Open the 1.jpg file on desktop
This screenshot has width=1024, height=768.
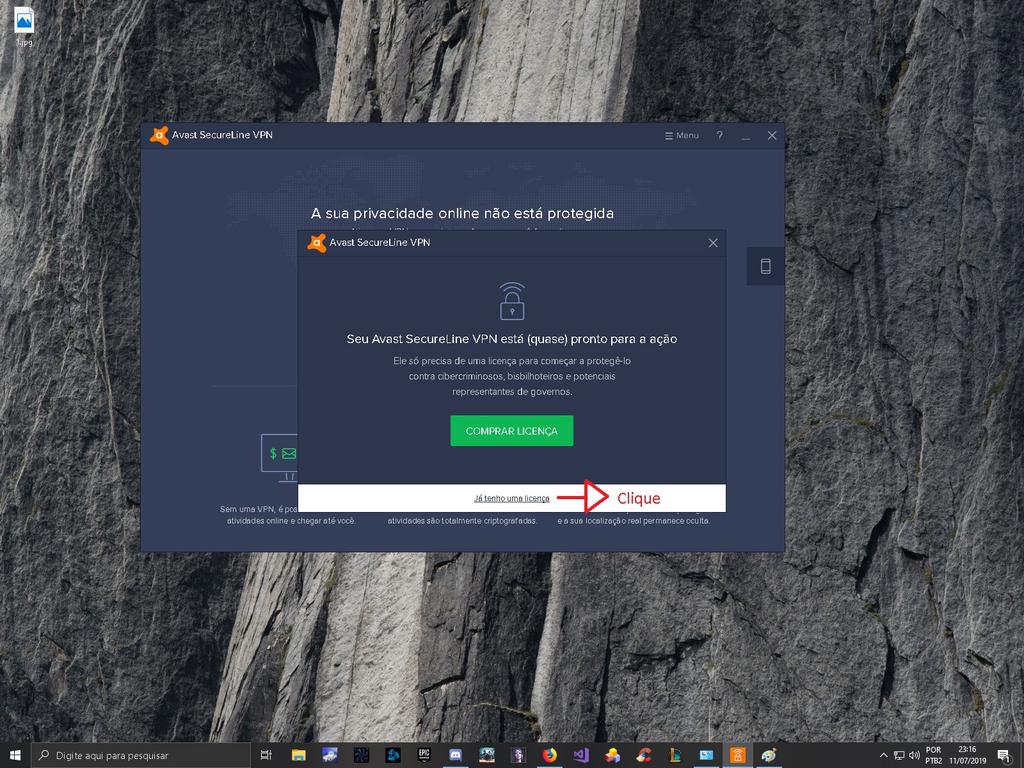[24, 27]
